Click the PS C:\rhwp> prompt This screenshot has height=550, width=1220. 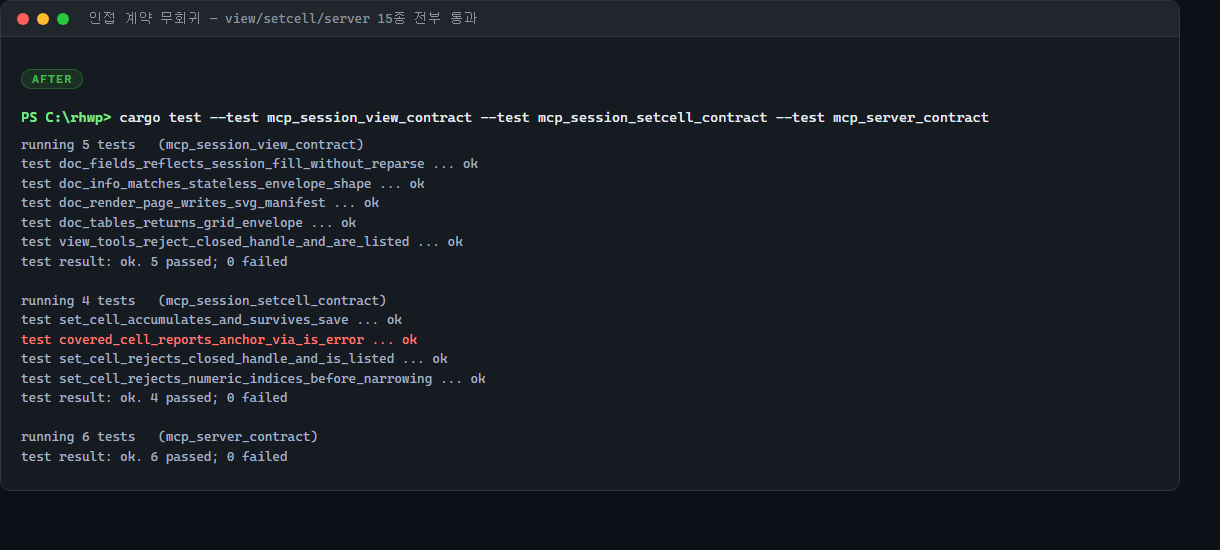coord(66,117)
